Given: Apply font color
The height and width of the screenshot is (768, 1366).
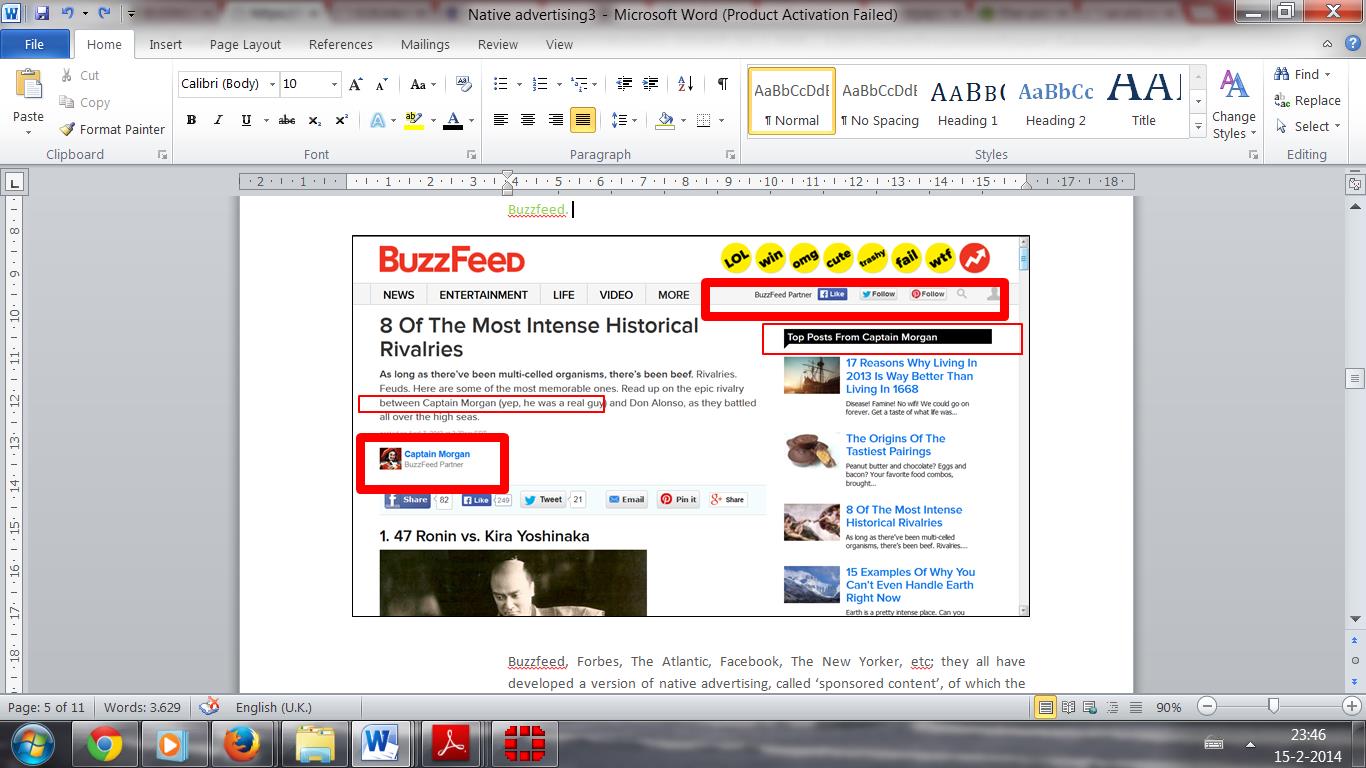Looking at the screenshot, I should click(x=452, y=120).
